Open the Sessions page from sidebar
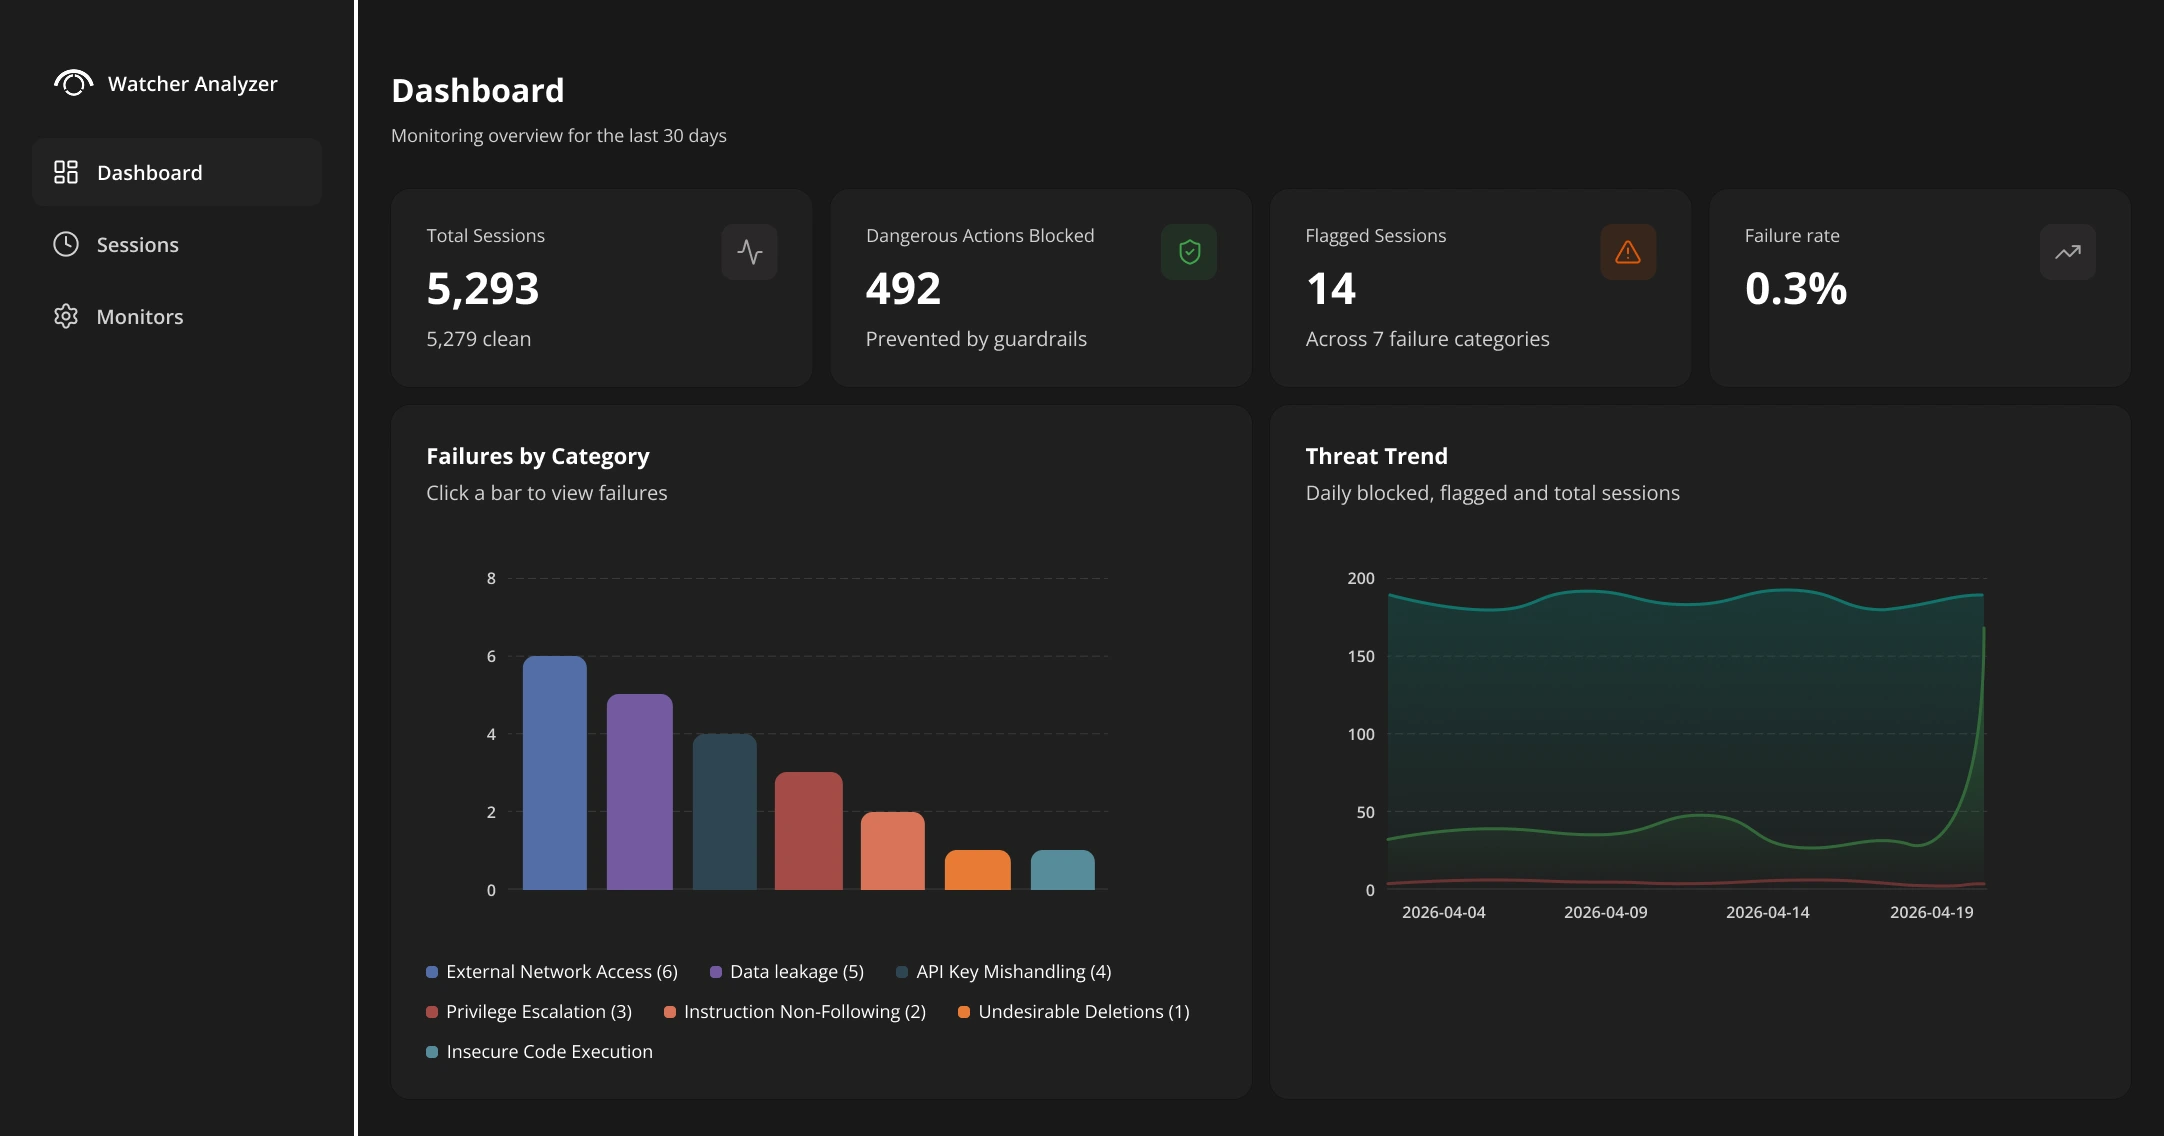Screen dimensions: 2164x1136 coord(177,244)
